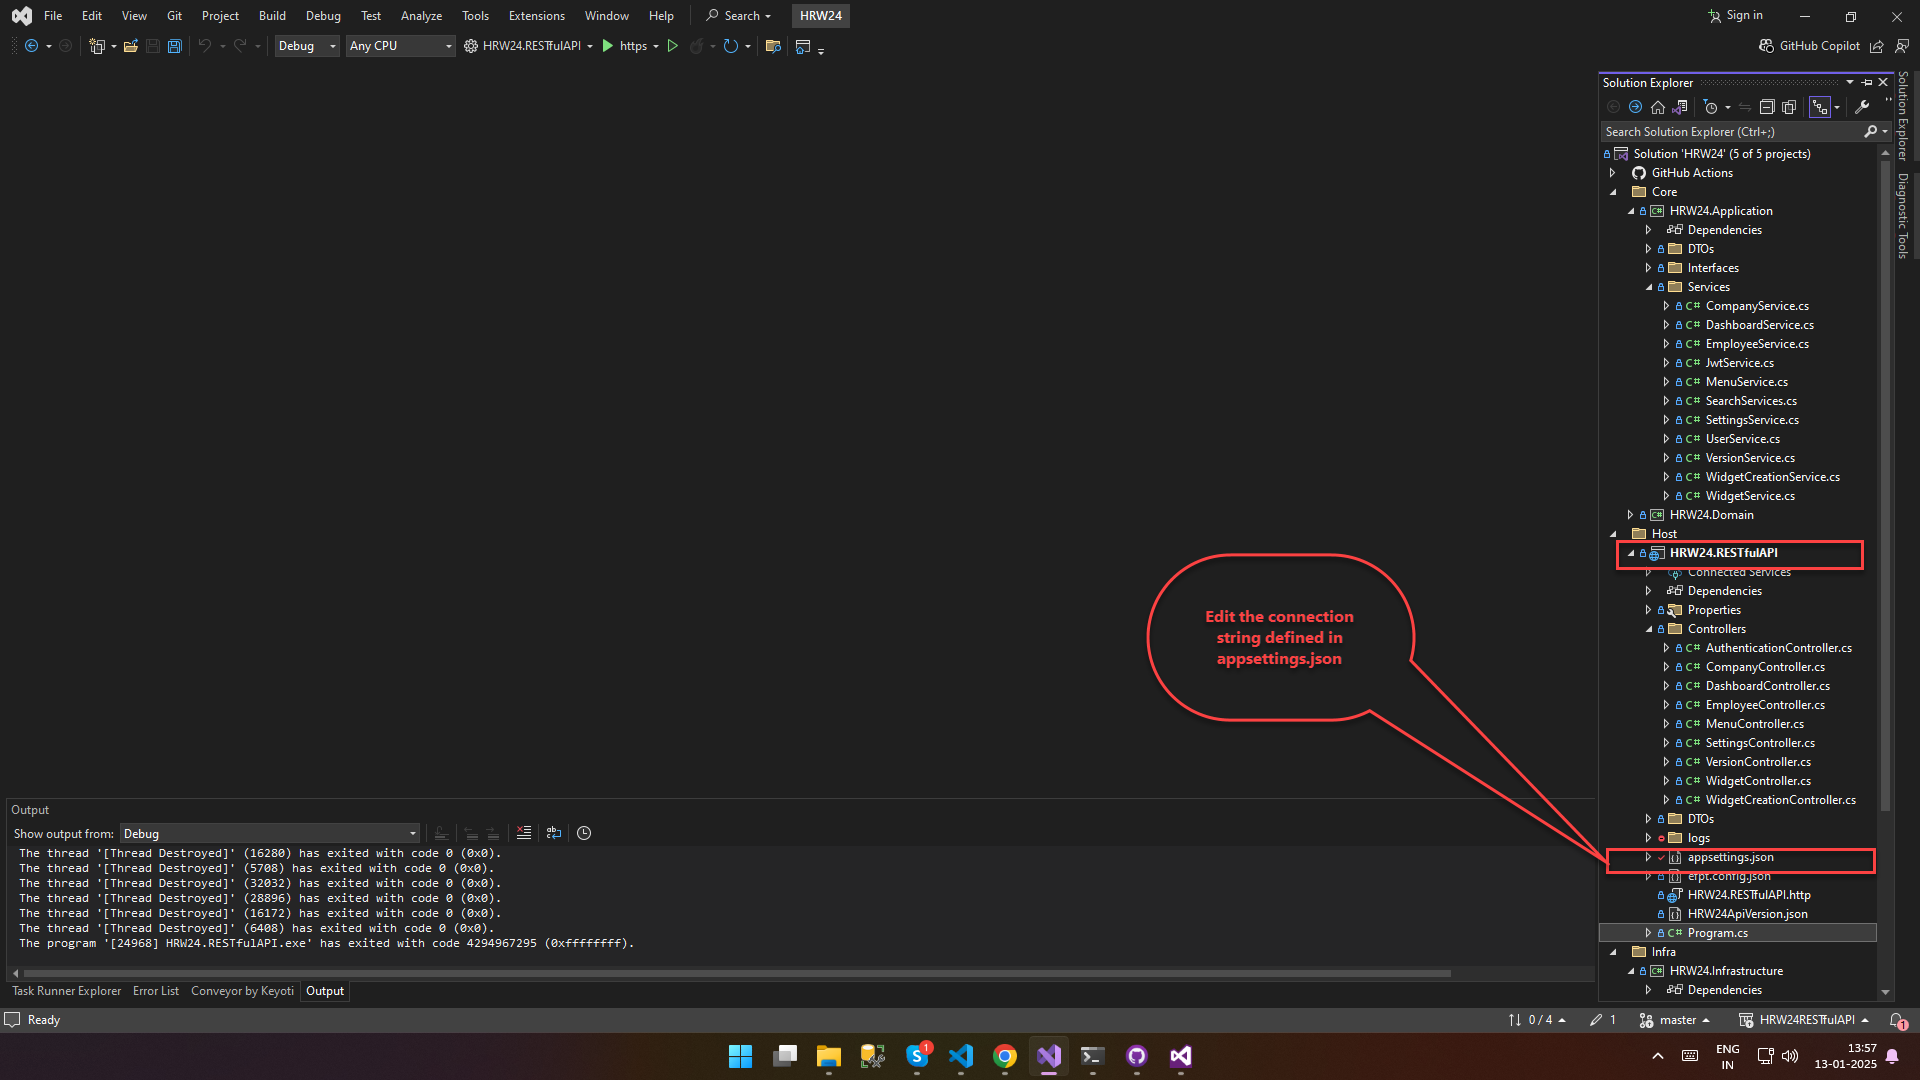Image resolution: width=1920 pixels, height=1080 pixels.
Task: Open the Build menu
Action: click(x=272, y=16)
